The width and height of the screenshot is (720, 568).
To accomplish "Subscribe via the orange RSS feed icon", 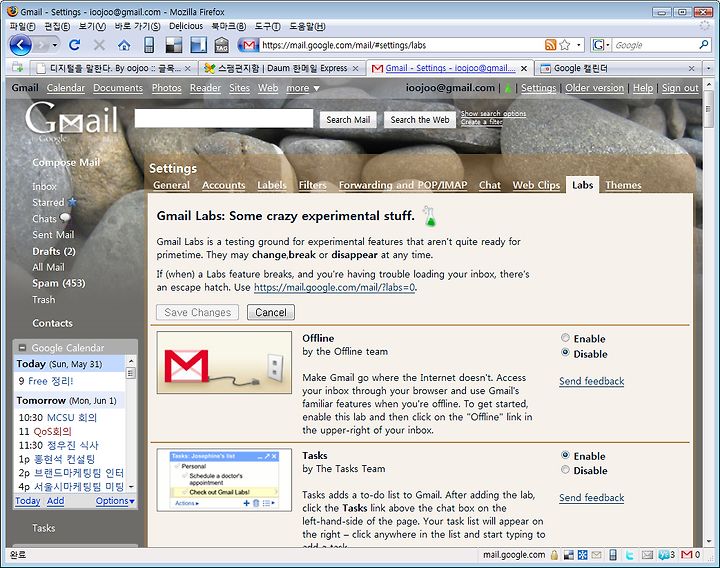I will point(550,45).
